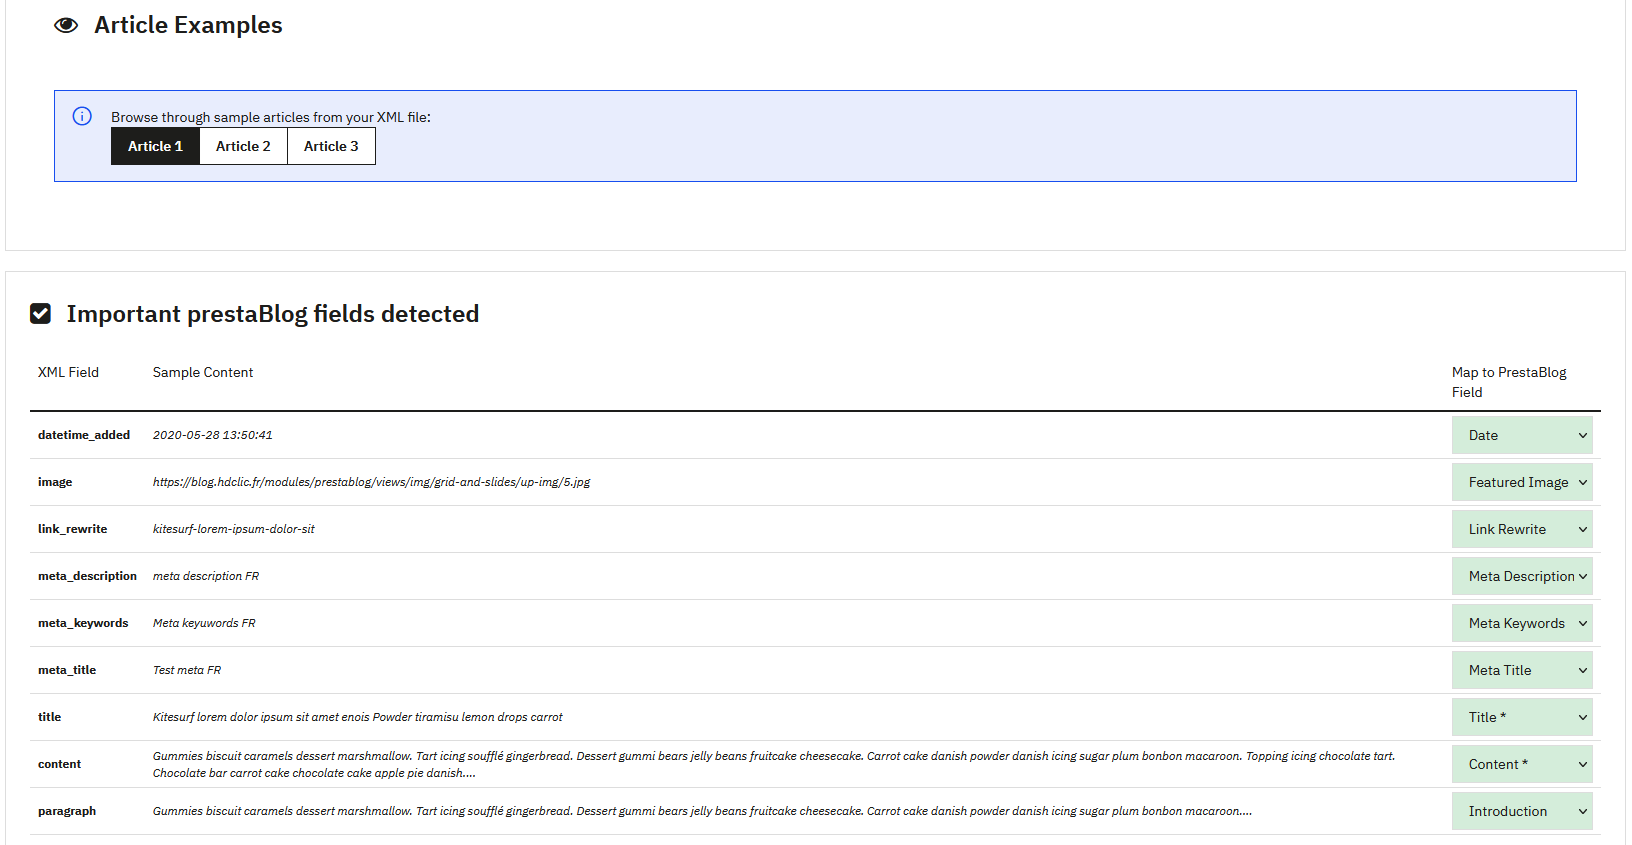Open the Meta Title mapping dropdown
The height and width of the screenshot is (845, 1632).
(1522, 670)
